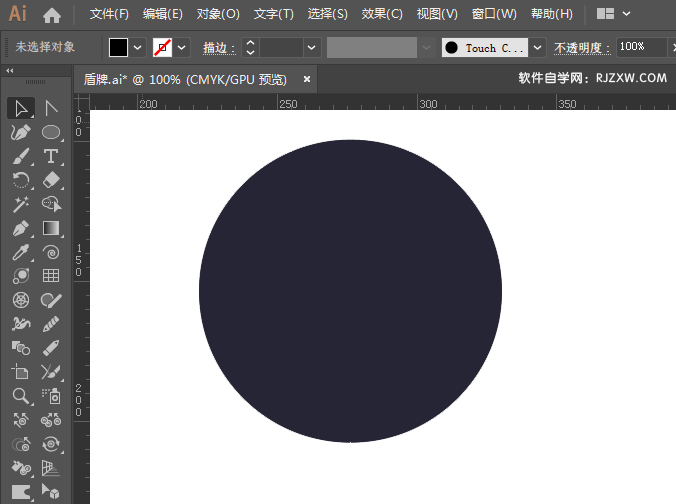The height and width of the screenshot is (504, 676).
Task: Choose the Pencil tool
Action: tap(51, 348)
